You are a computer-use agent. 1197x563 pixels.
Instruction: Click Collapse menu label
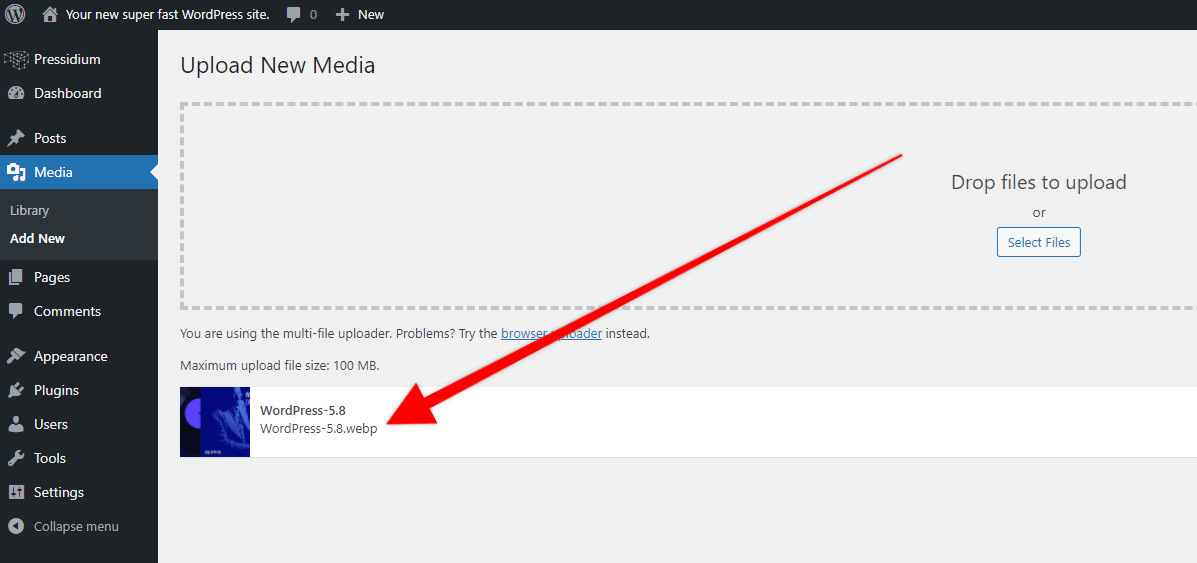tap(76, 526)
